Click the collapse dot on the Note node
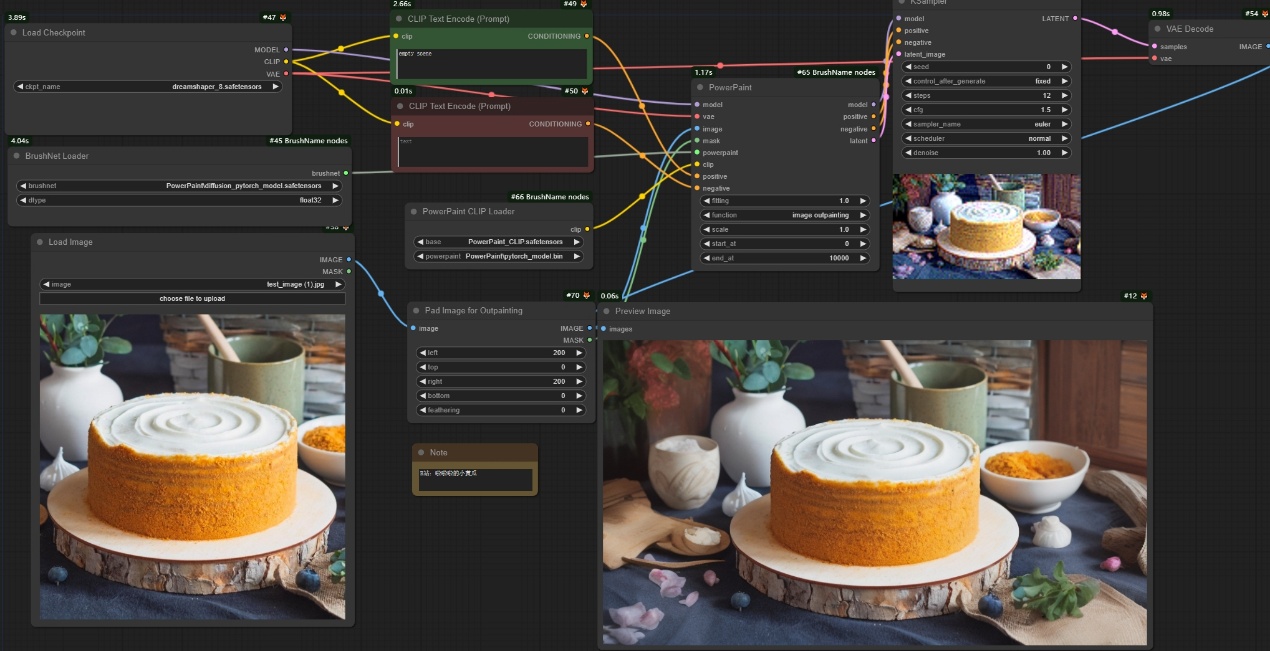Viewport: 1270px width, 651px height. (x=421, y=453)
